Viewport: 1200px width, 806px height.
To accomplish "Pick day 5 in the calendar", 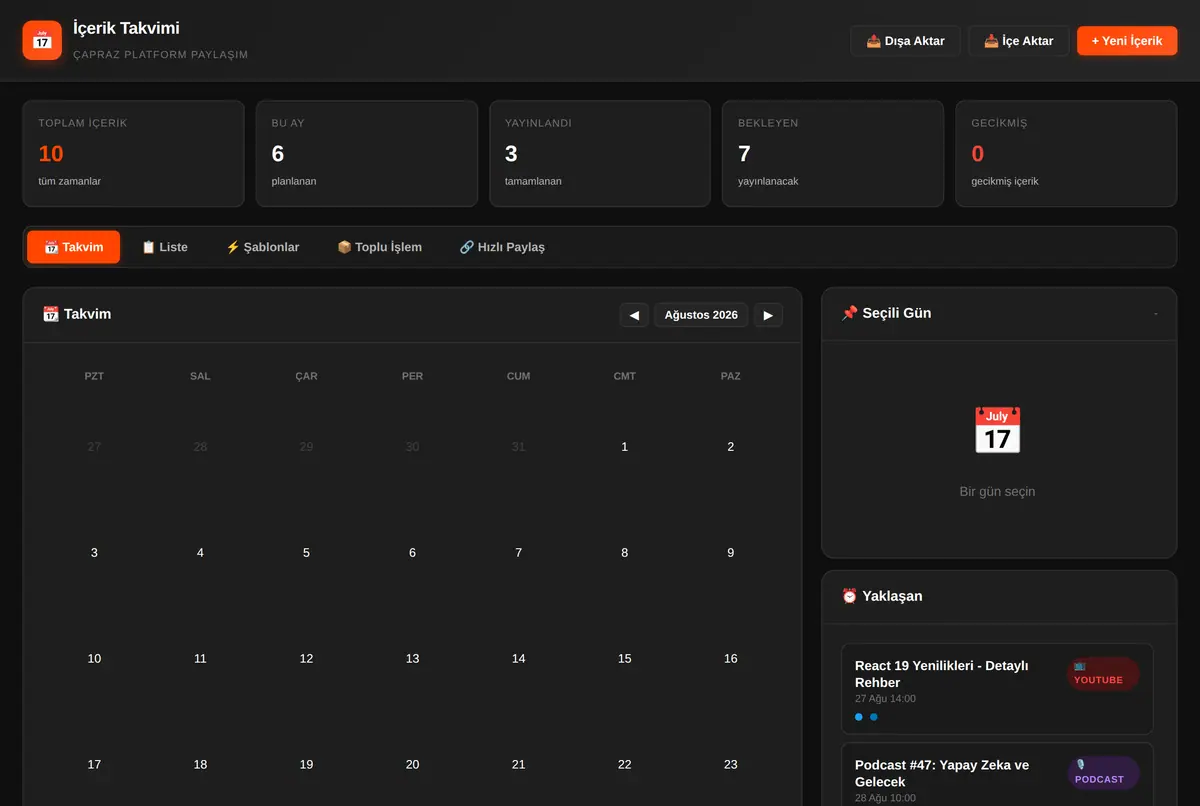I will 306,553.
